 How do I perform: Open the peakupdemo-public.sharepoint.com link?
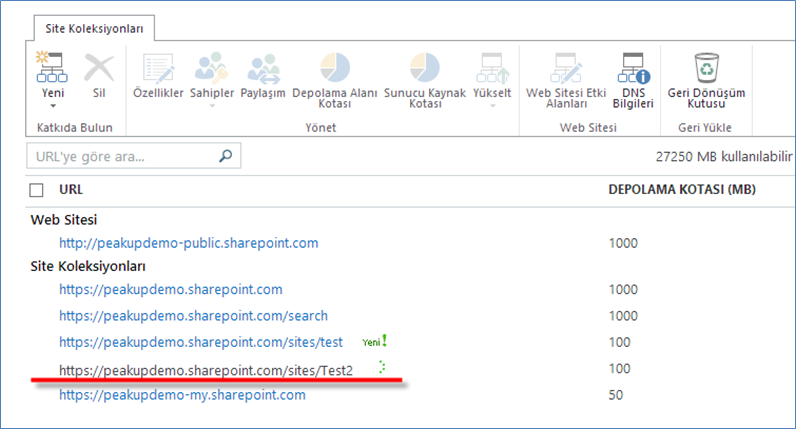pos(188,243)
